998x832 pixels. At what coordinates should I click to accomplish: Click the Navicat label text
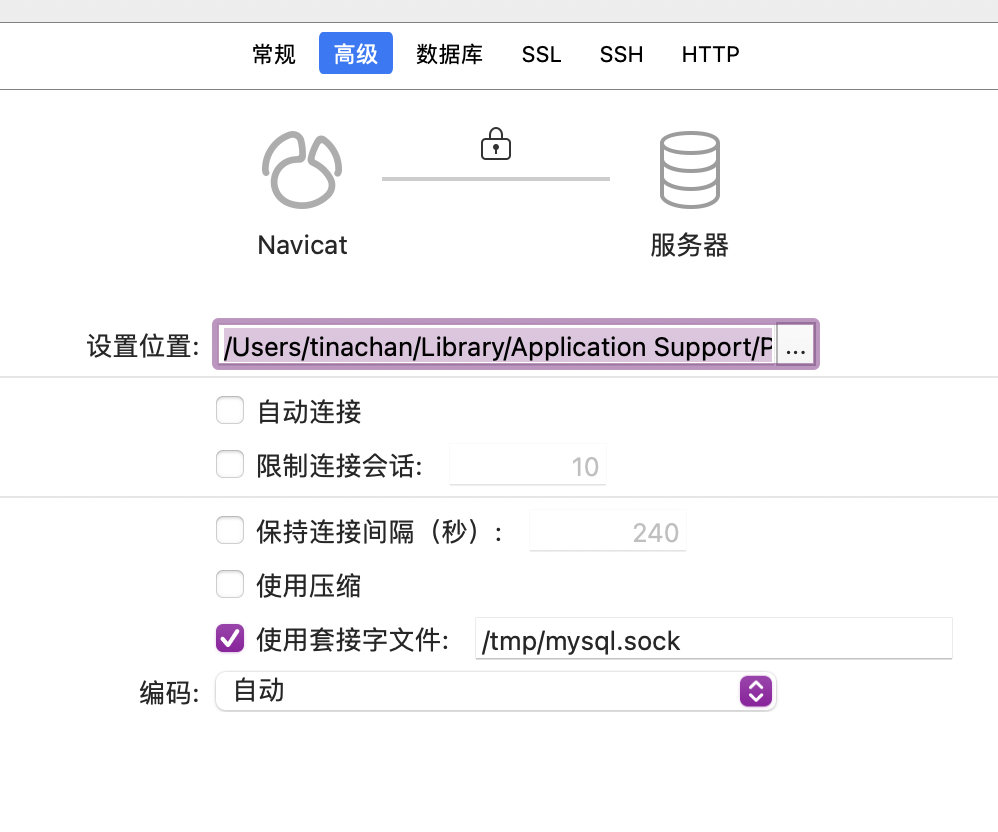tap(302, 245)
